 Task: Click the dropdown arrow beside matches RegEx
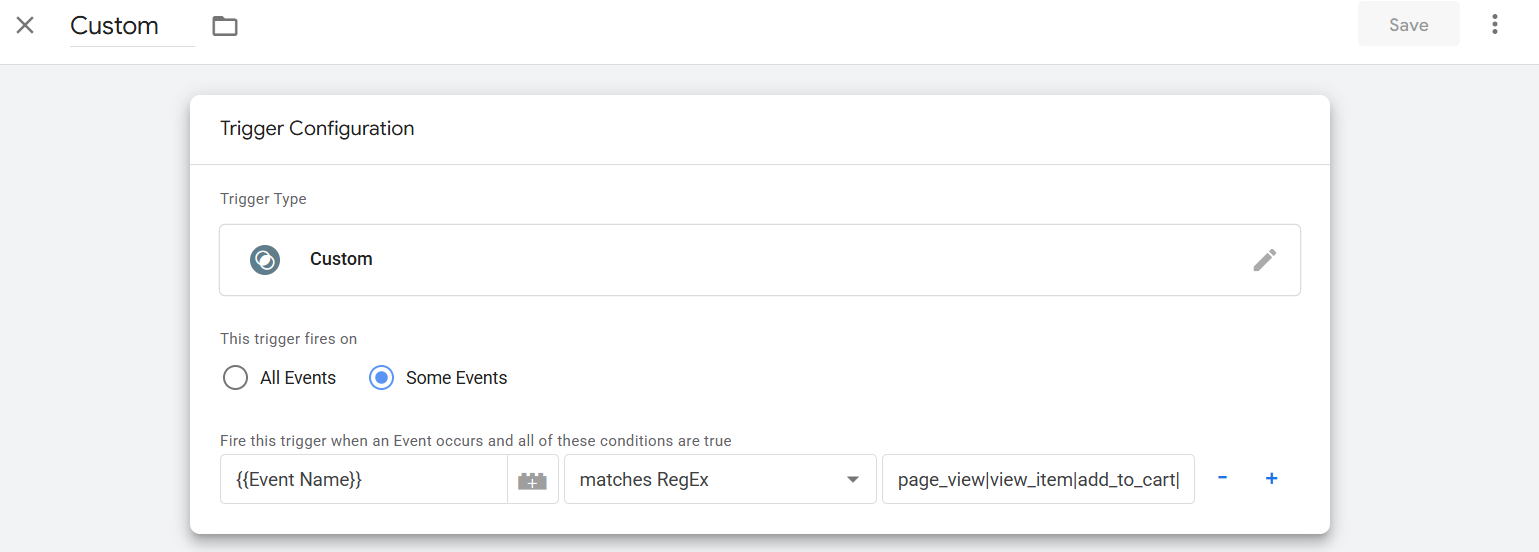pos(853,480)
